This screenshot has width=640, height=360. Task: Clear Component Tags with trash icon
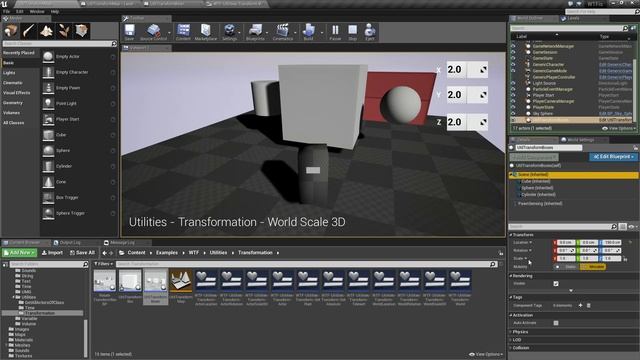coord(589,305)
